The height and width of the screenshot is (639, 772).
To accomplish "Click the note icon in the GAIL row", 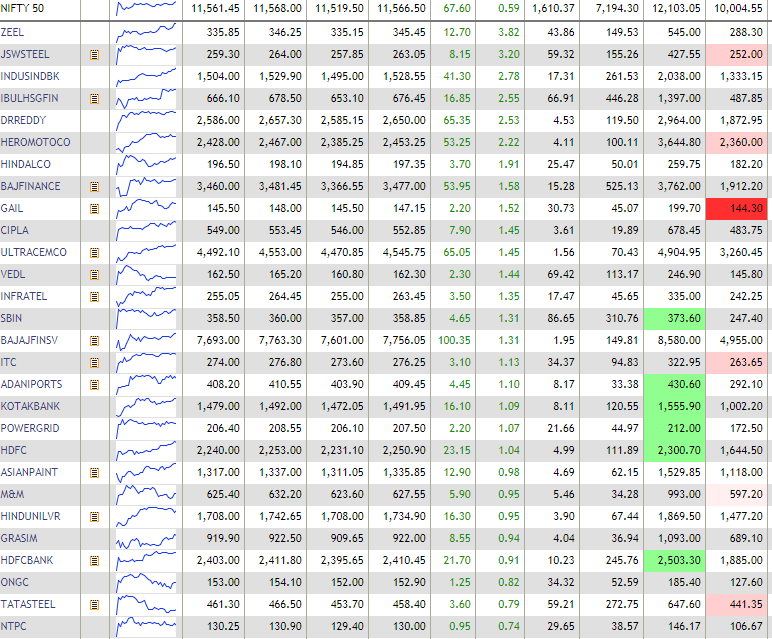I will coord(94,208).
